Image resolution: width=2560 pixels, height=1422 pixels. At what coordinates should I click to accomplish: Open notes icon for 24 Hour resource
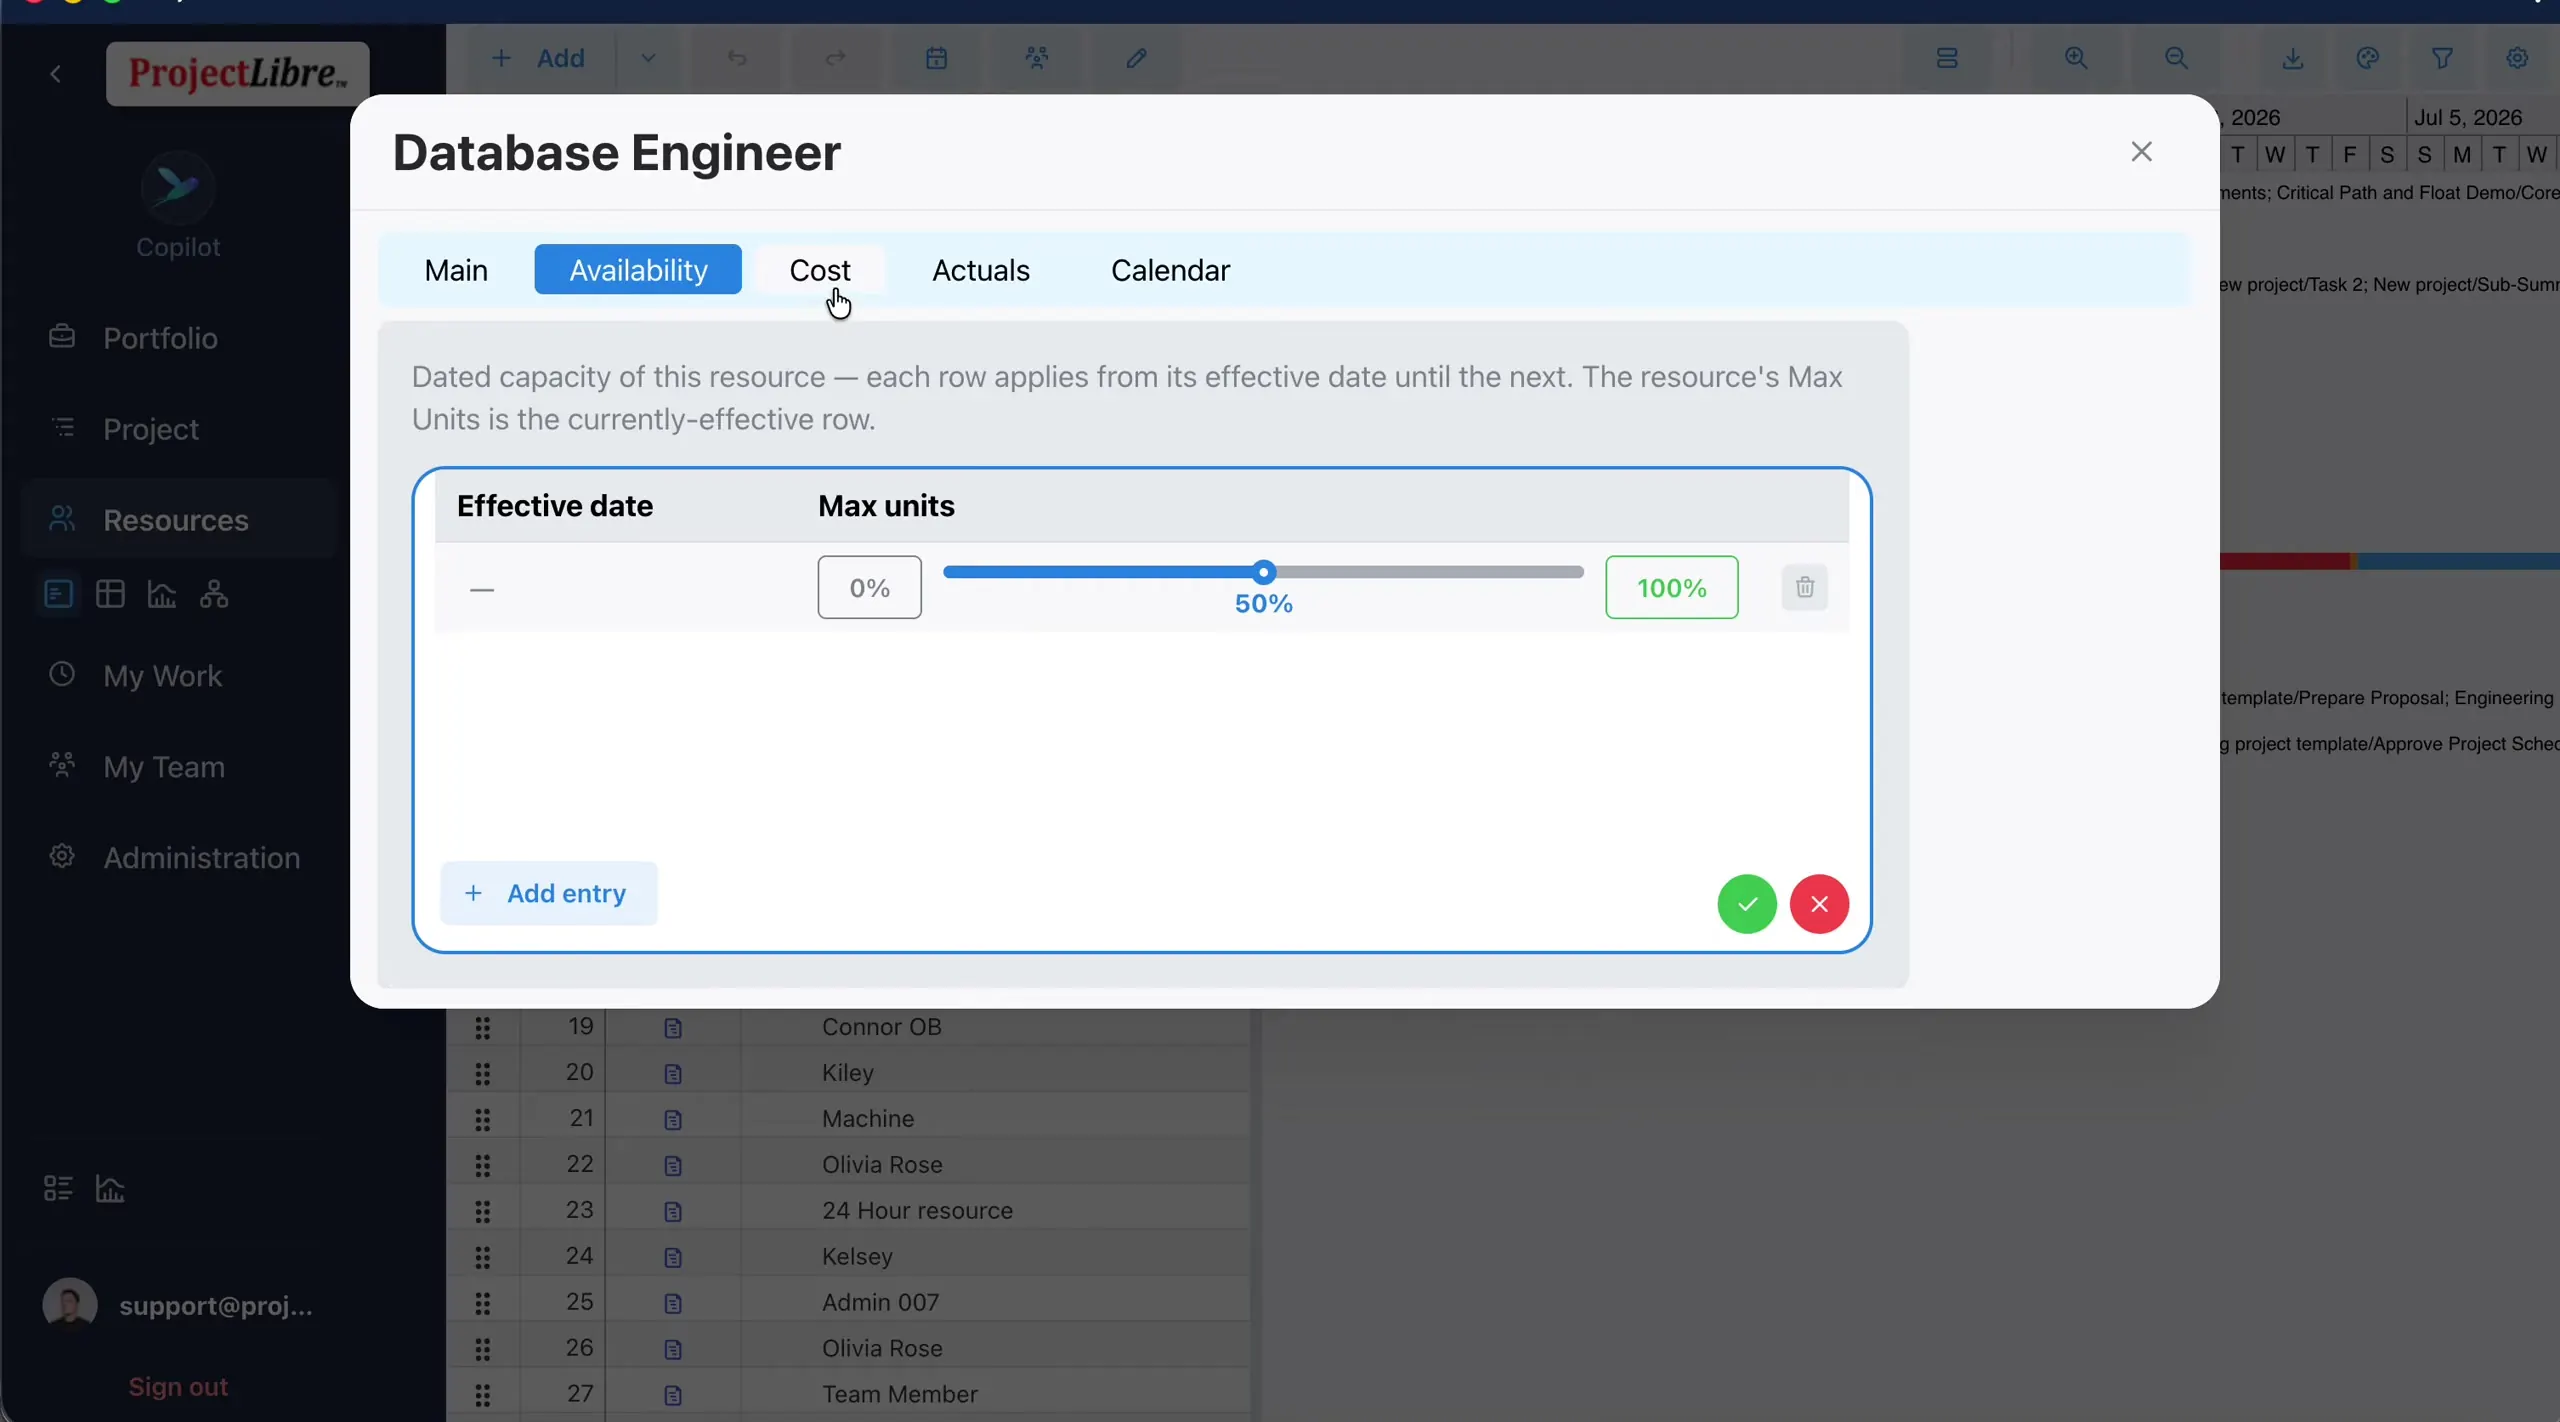673,1211
